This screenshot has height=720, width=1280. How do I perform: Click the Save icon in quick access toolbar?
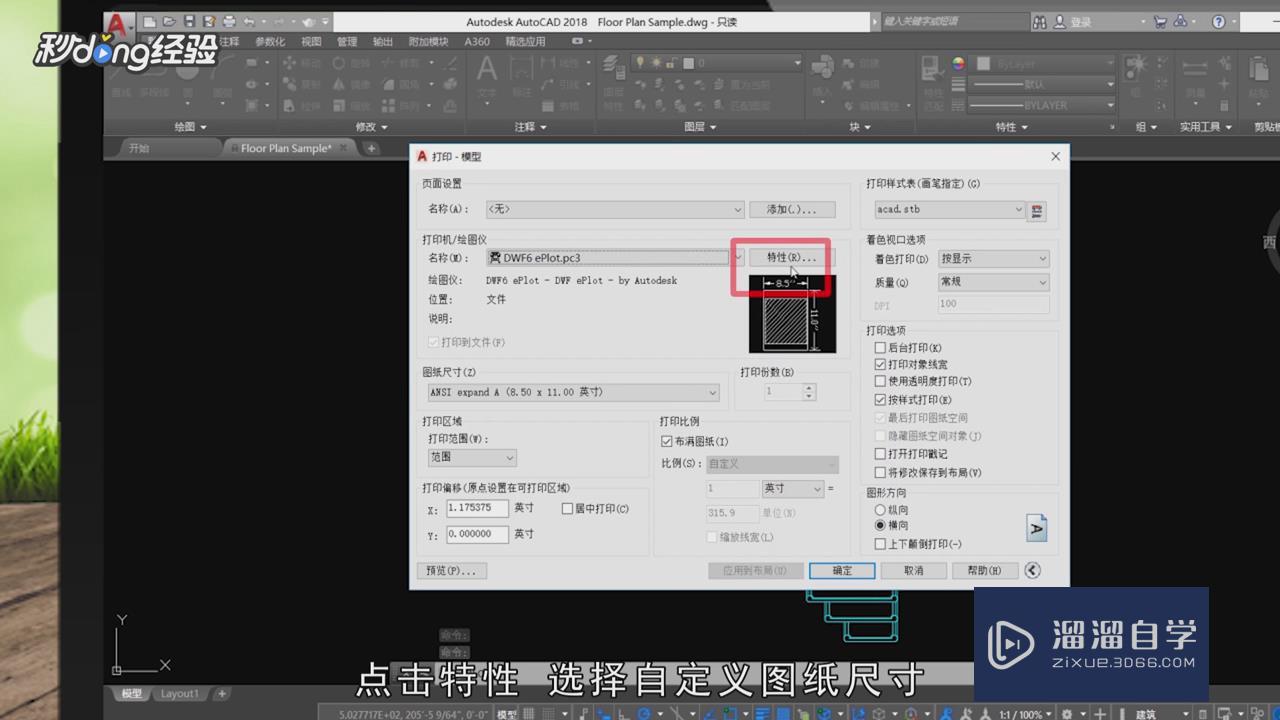point(189,21)
